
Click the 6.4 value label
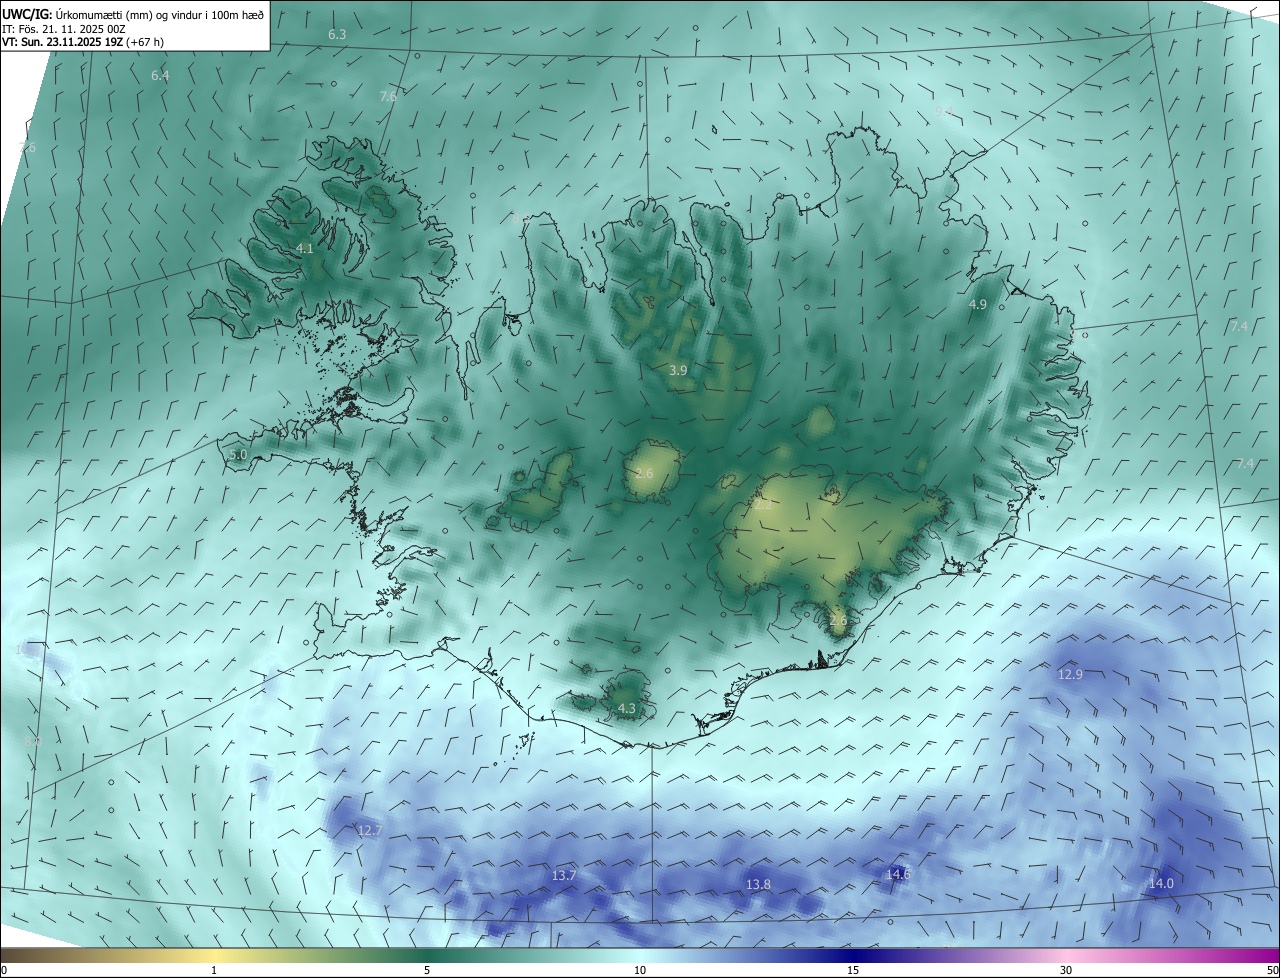[x=160, y=76]
